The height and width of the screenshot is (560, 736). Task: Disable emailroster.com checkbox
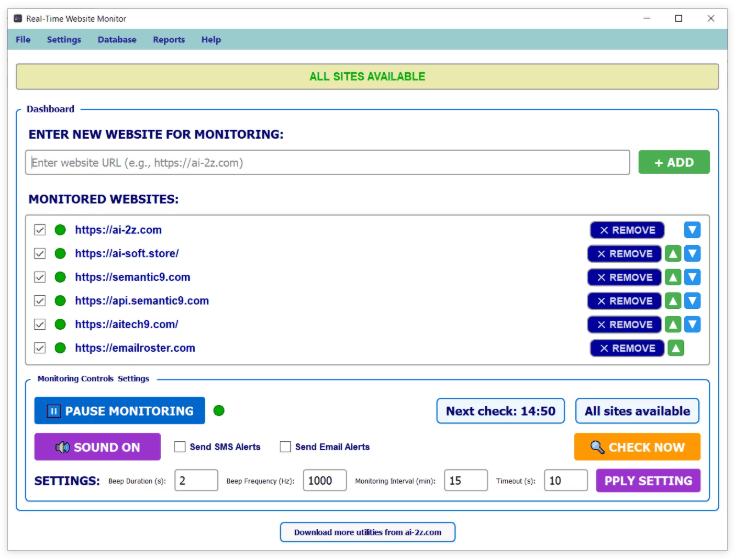point(40,348)
